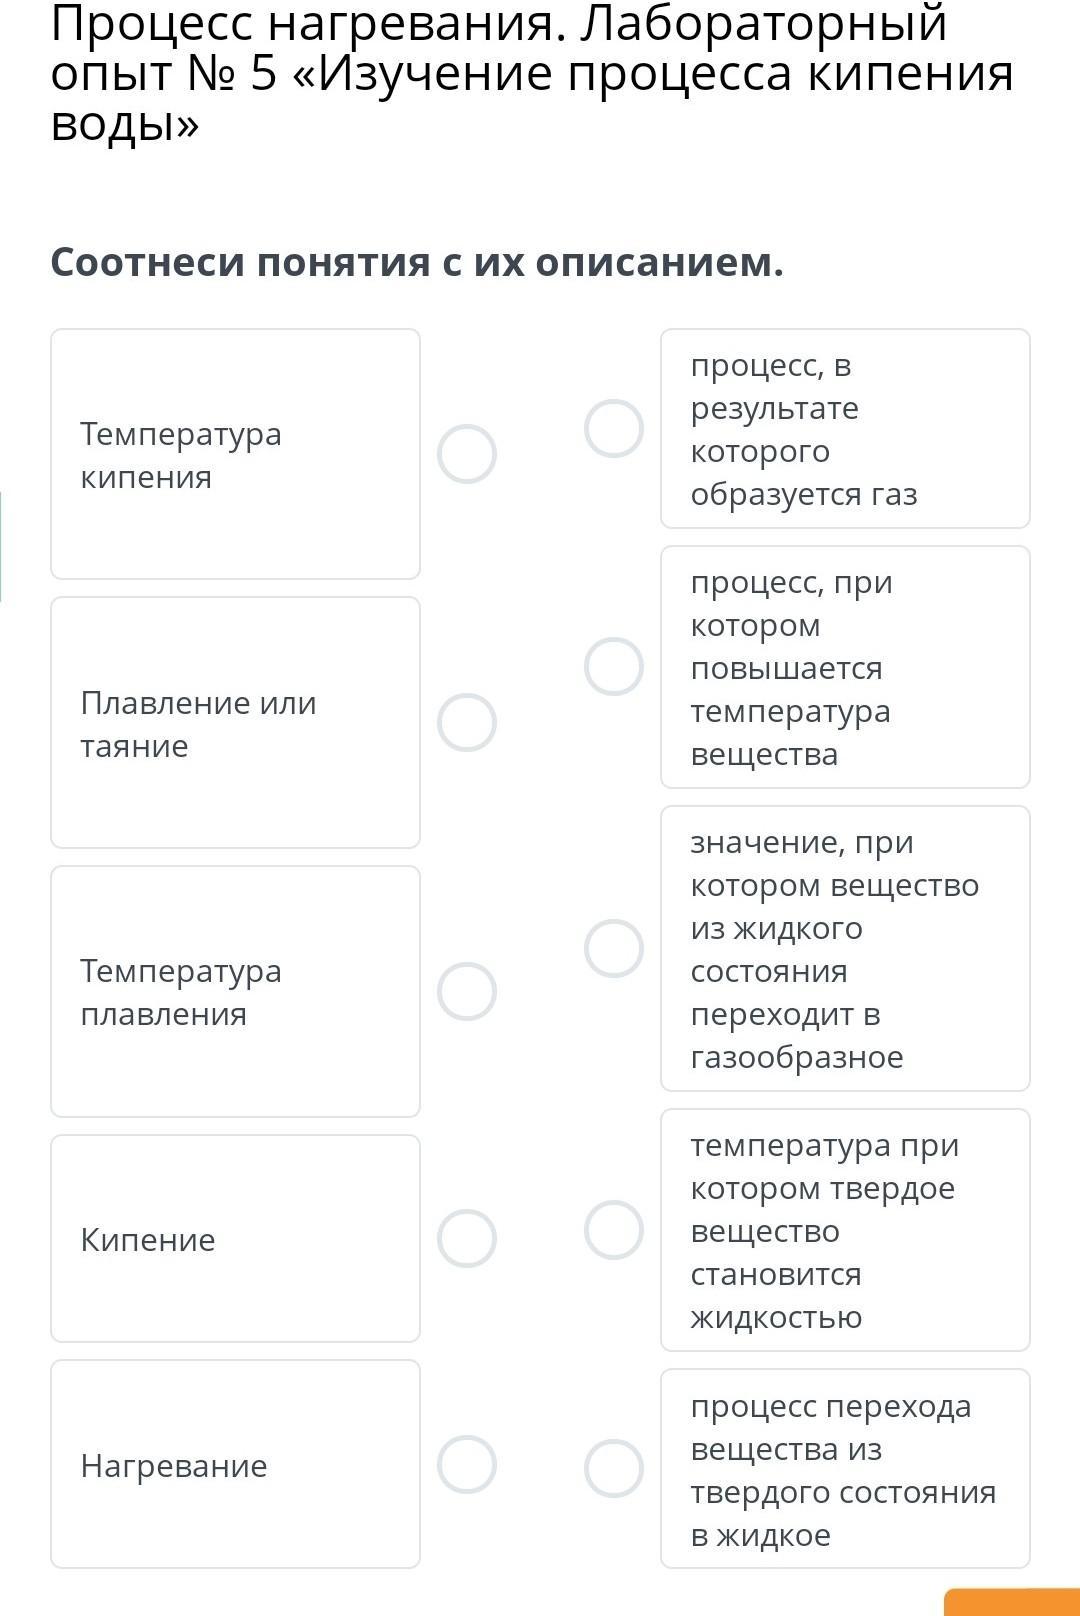Select circle for 'значение, при котором вещество из жидкого'
Image resolution: width=1080 pixels, height=1616 pixels.
coord(614,948)
